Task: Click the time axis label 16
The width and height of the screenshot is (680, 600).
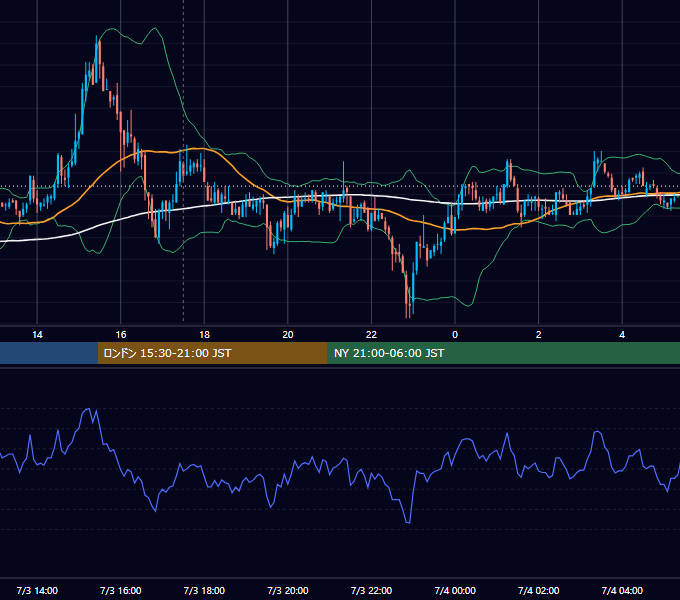Action: pos(121,335)
